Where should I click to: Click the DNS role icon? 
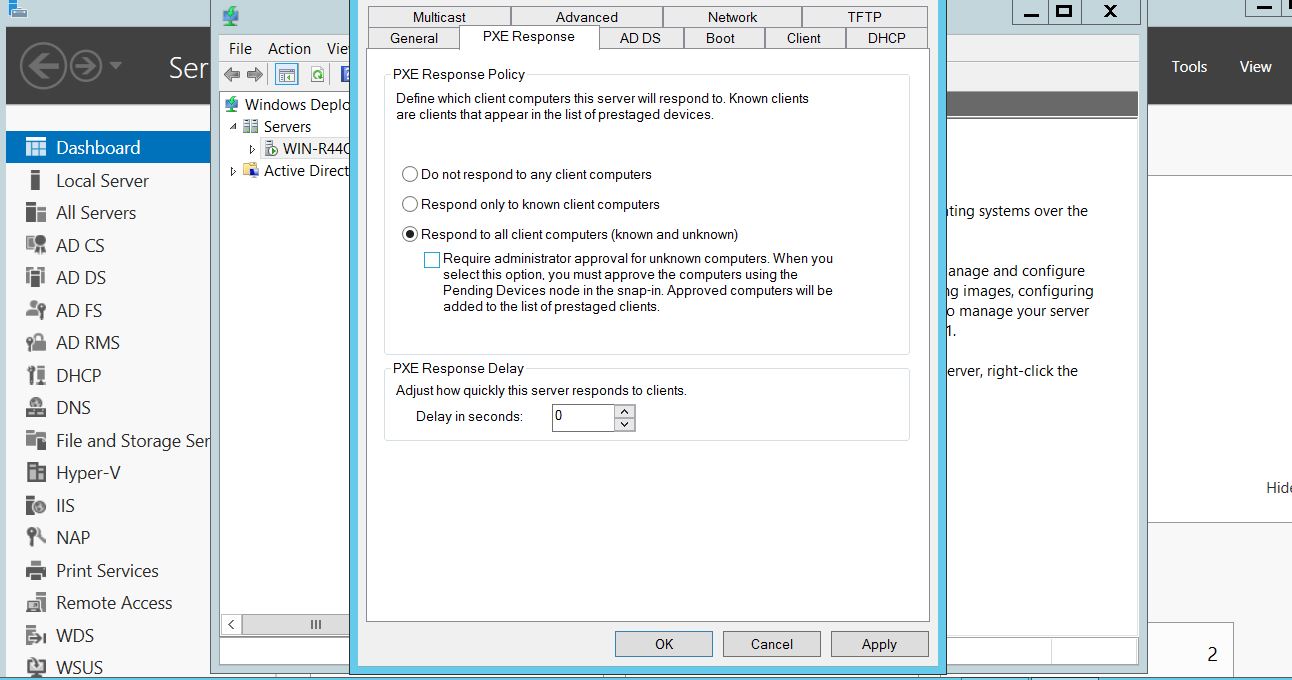click(x=36, y=408)
